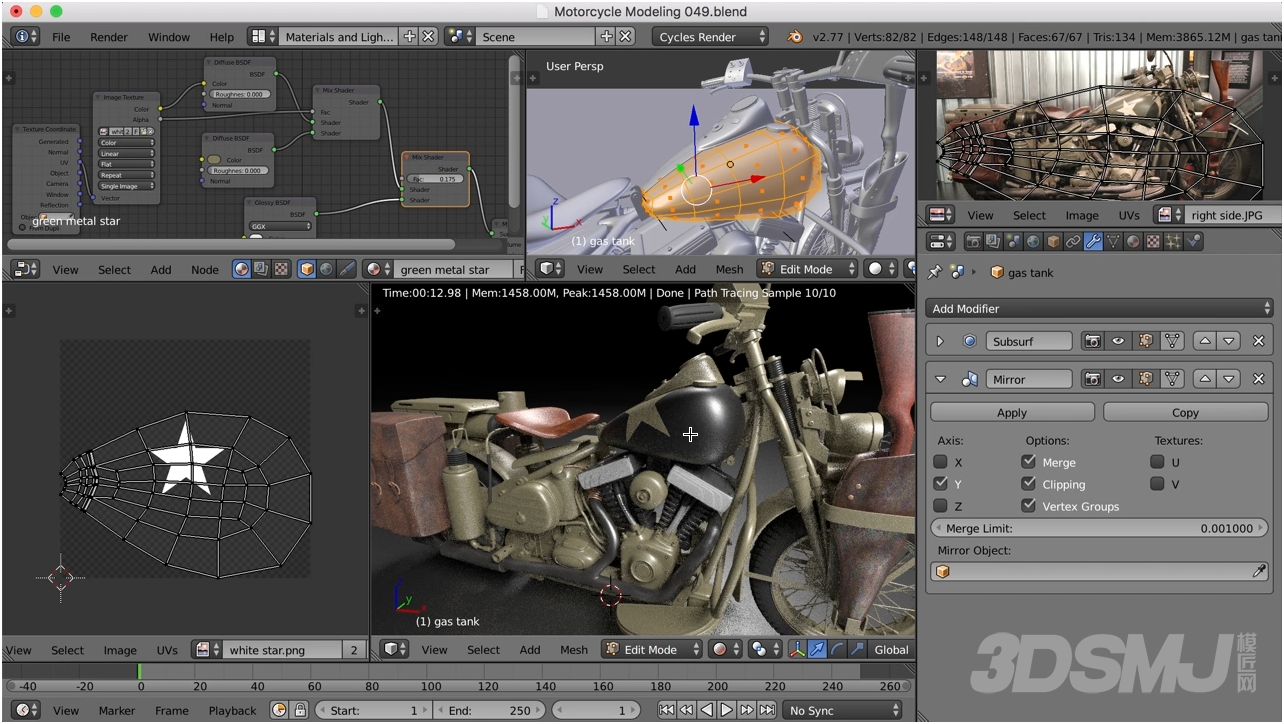Select texture nodes type in node editor header
1284x724 pixels.
[281, 269]
